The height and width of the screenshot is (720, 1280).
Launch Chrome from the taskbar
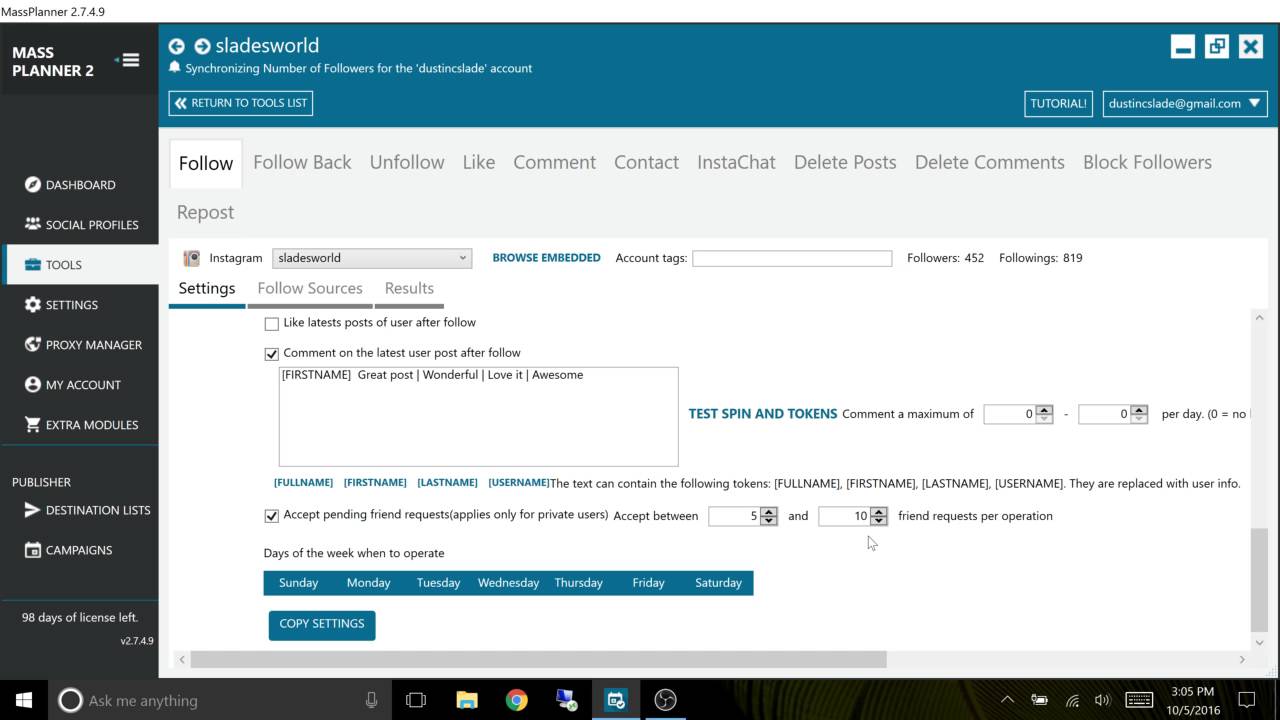point(516,700)
